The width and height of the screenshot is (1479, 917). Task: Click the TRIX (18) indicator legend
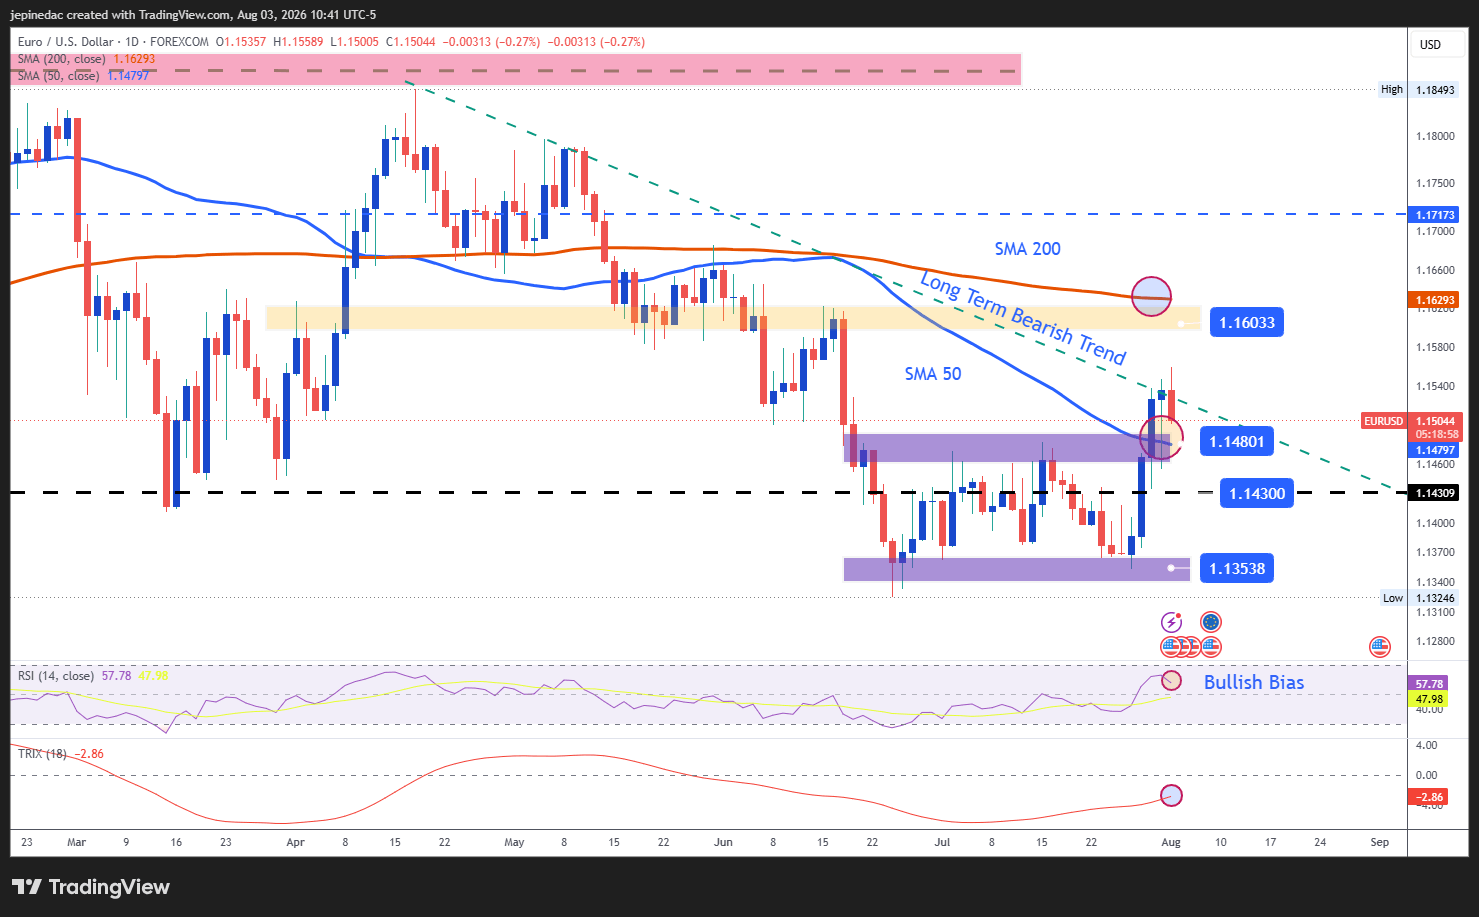[x=42, y=753]
